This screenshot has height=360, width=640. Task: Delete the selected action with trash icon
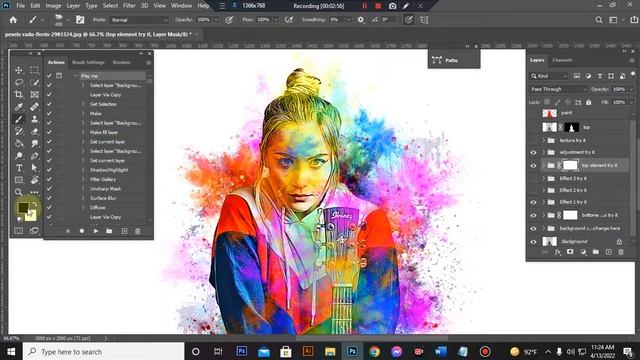tap(138, 231)
